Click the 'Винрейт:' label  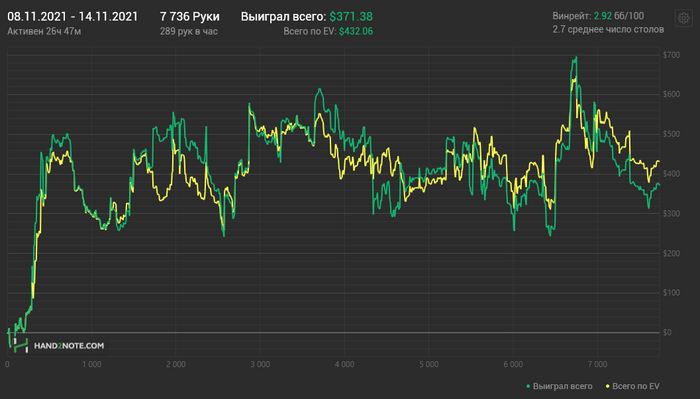click(572, 16)
